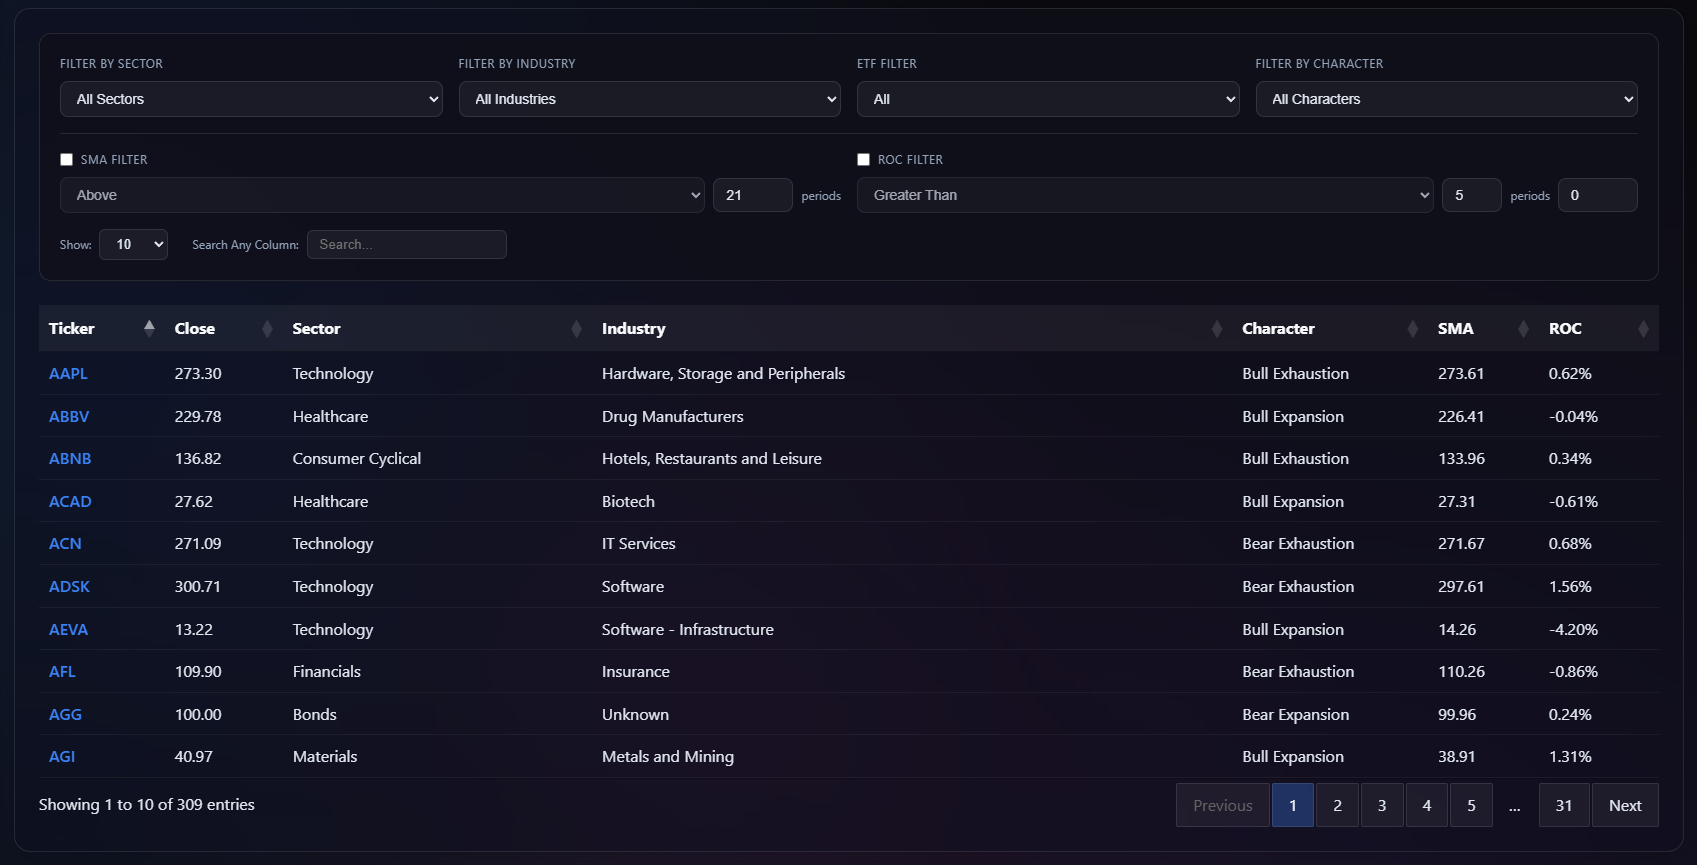Click the SMA periods input showing 21

pos(752,195)
